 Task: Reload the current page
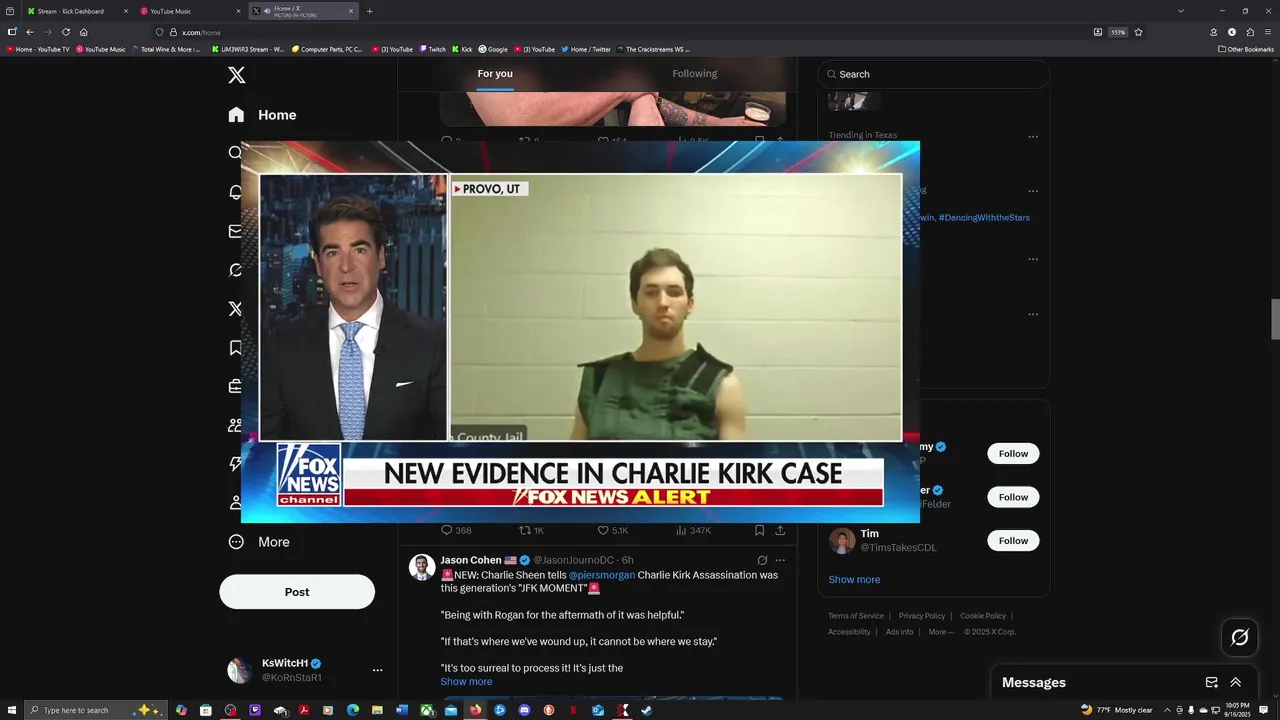click(x=66, y=32)
